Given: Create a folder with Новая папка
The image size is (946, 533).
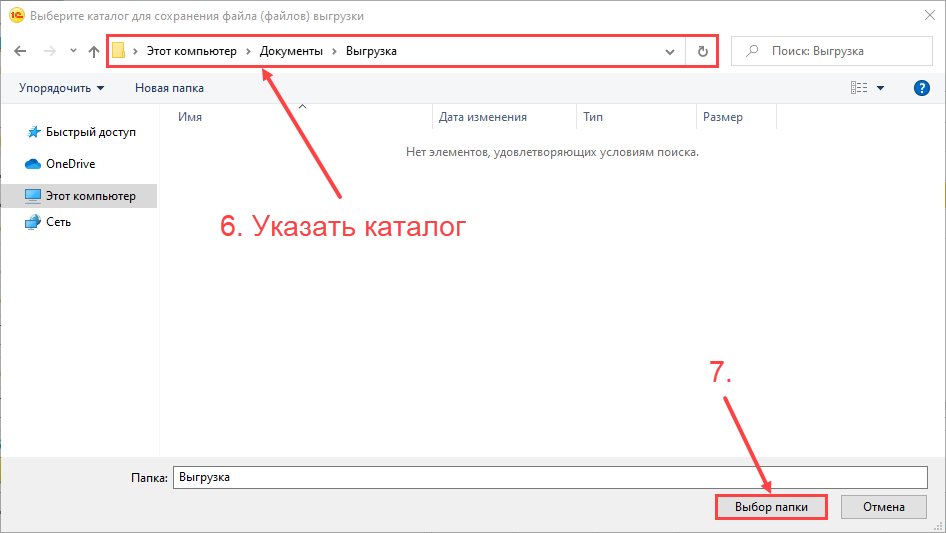Looking at the screenshot, I should click(170, 88).
